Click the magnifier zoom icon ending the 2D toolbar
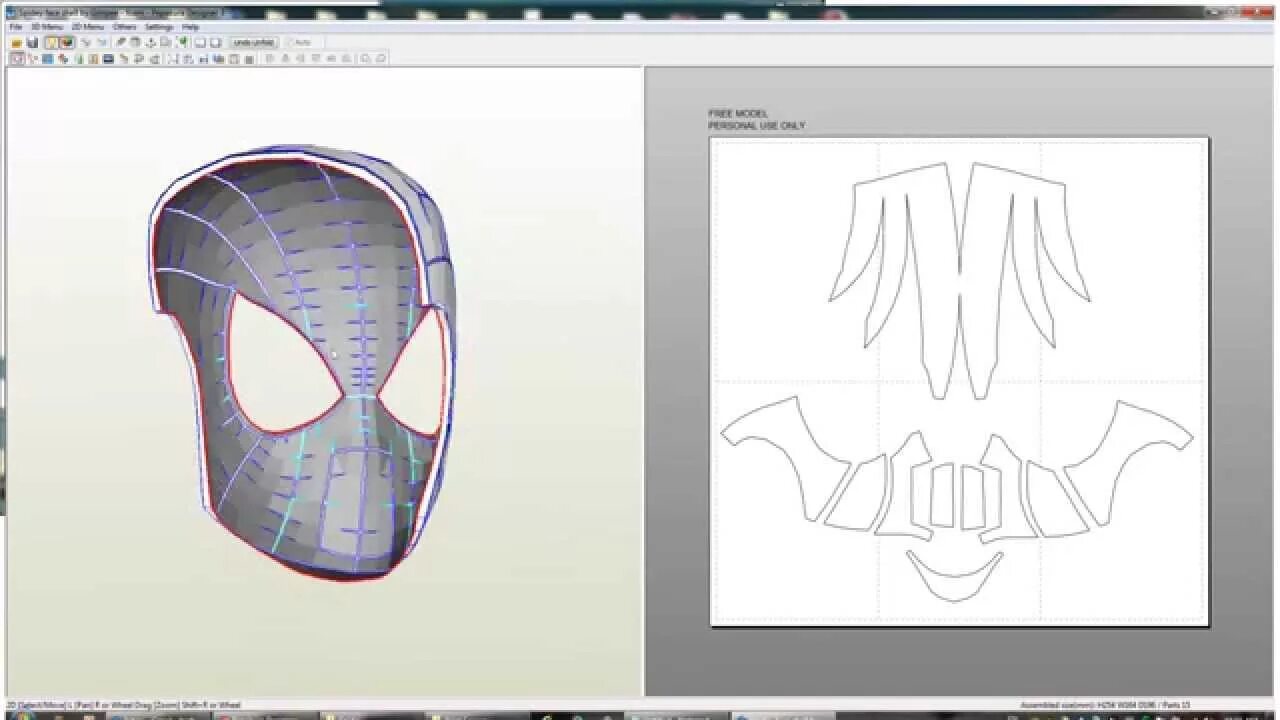Viewport: 1280px width, 720px height. (380, 59)
